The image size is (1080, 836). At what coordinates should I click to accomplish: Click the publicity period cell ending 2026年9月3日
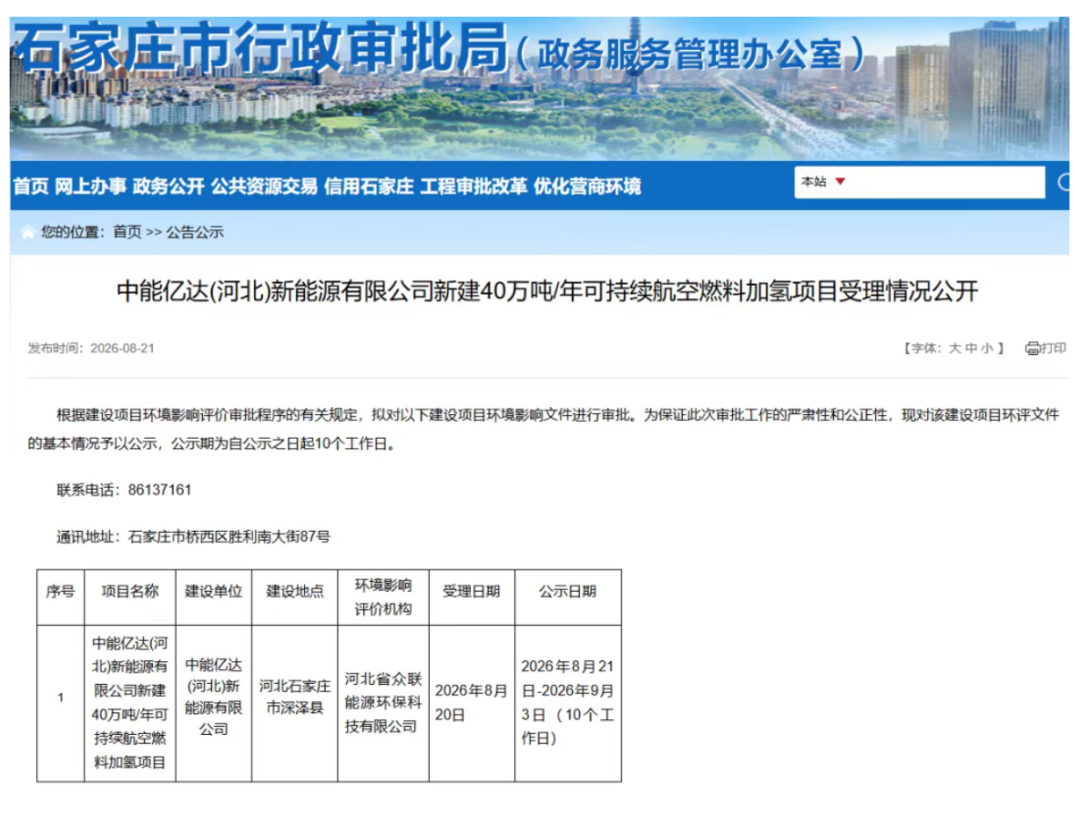568,702
